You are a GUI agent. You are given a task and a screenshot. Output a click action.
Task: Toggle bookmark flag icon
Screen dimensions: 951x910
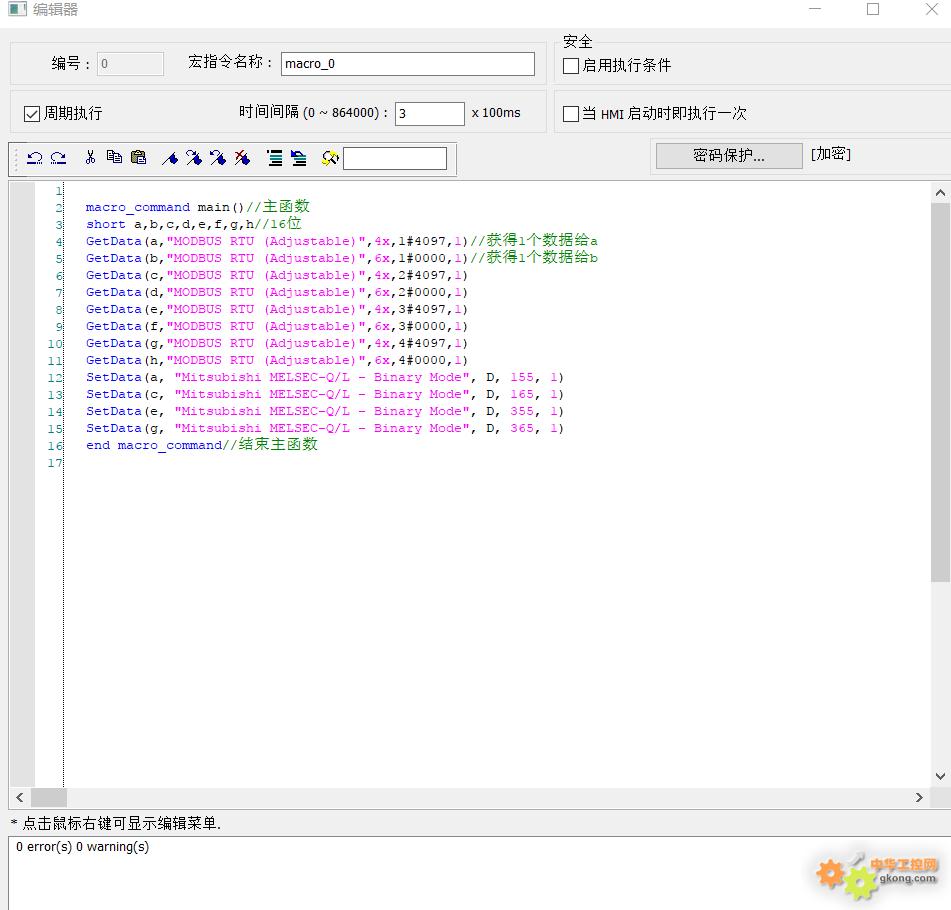(x=170, y=158)
